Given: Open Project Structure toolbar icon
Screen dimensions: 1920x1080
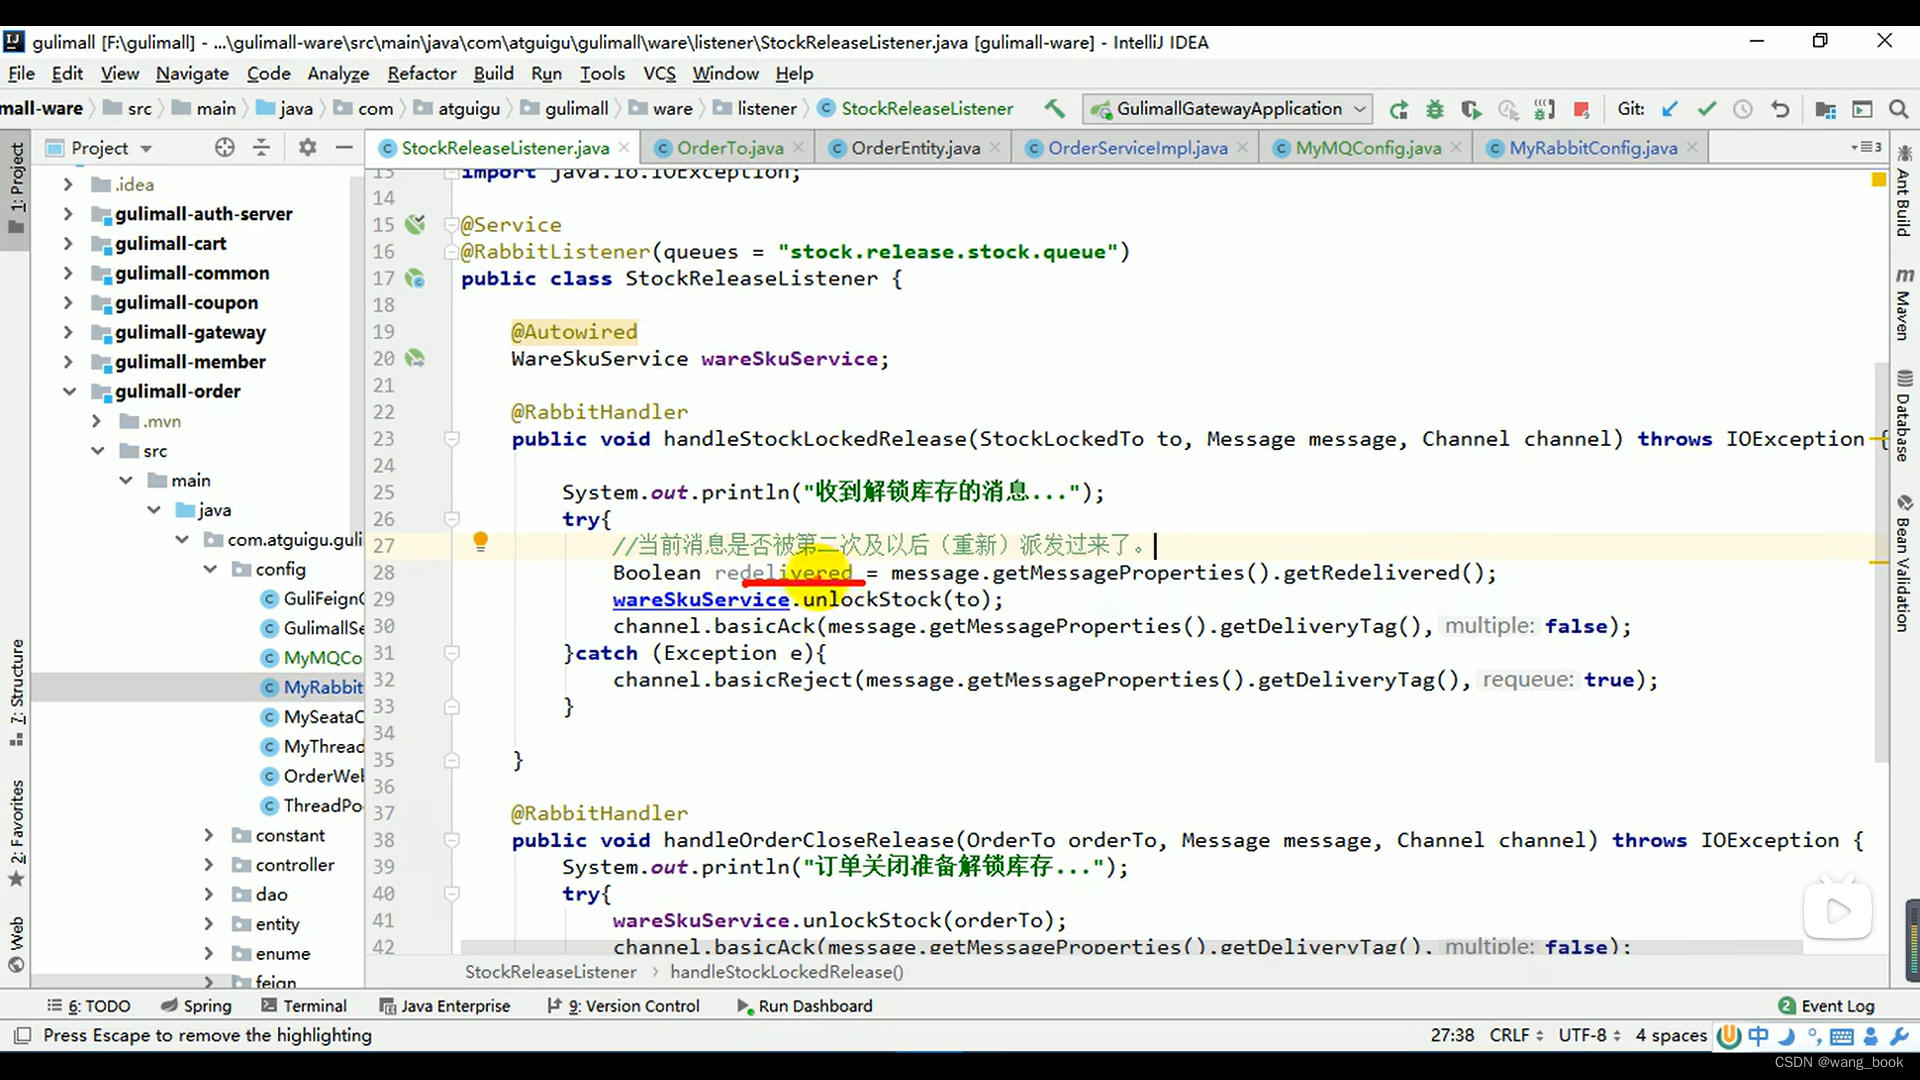Looking at the screenshot, I should click(1825, 109).
